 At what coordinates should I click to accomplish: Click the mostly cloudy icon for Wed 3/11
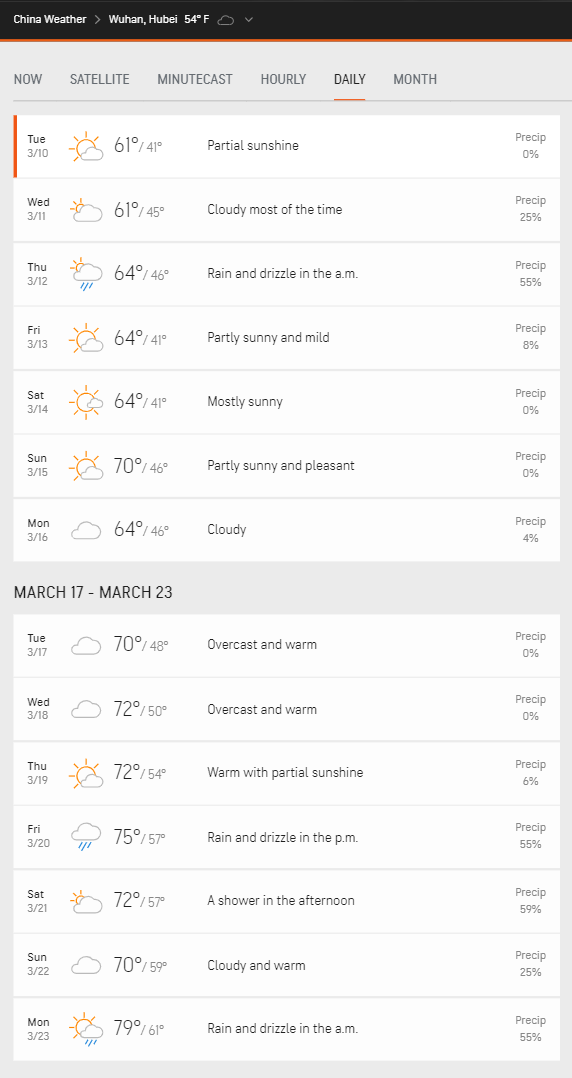pyautogui.click(x=87, y=210)
